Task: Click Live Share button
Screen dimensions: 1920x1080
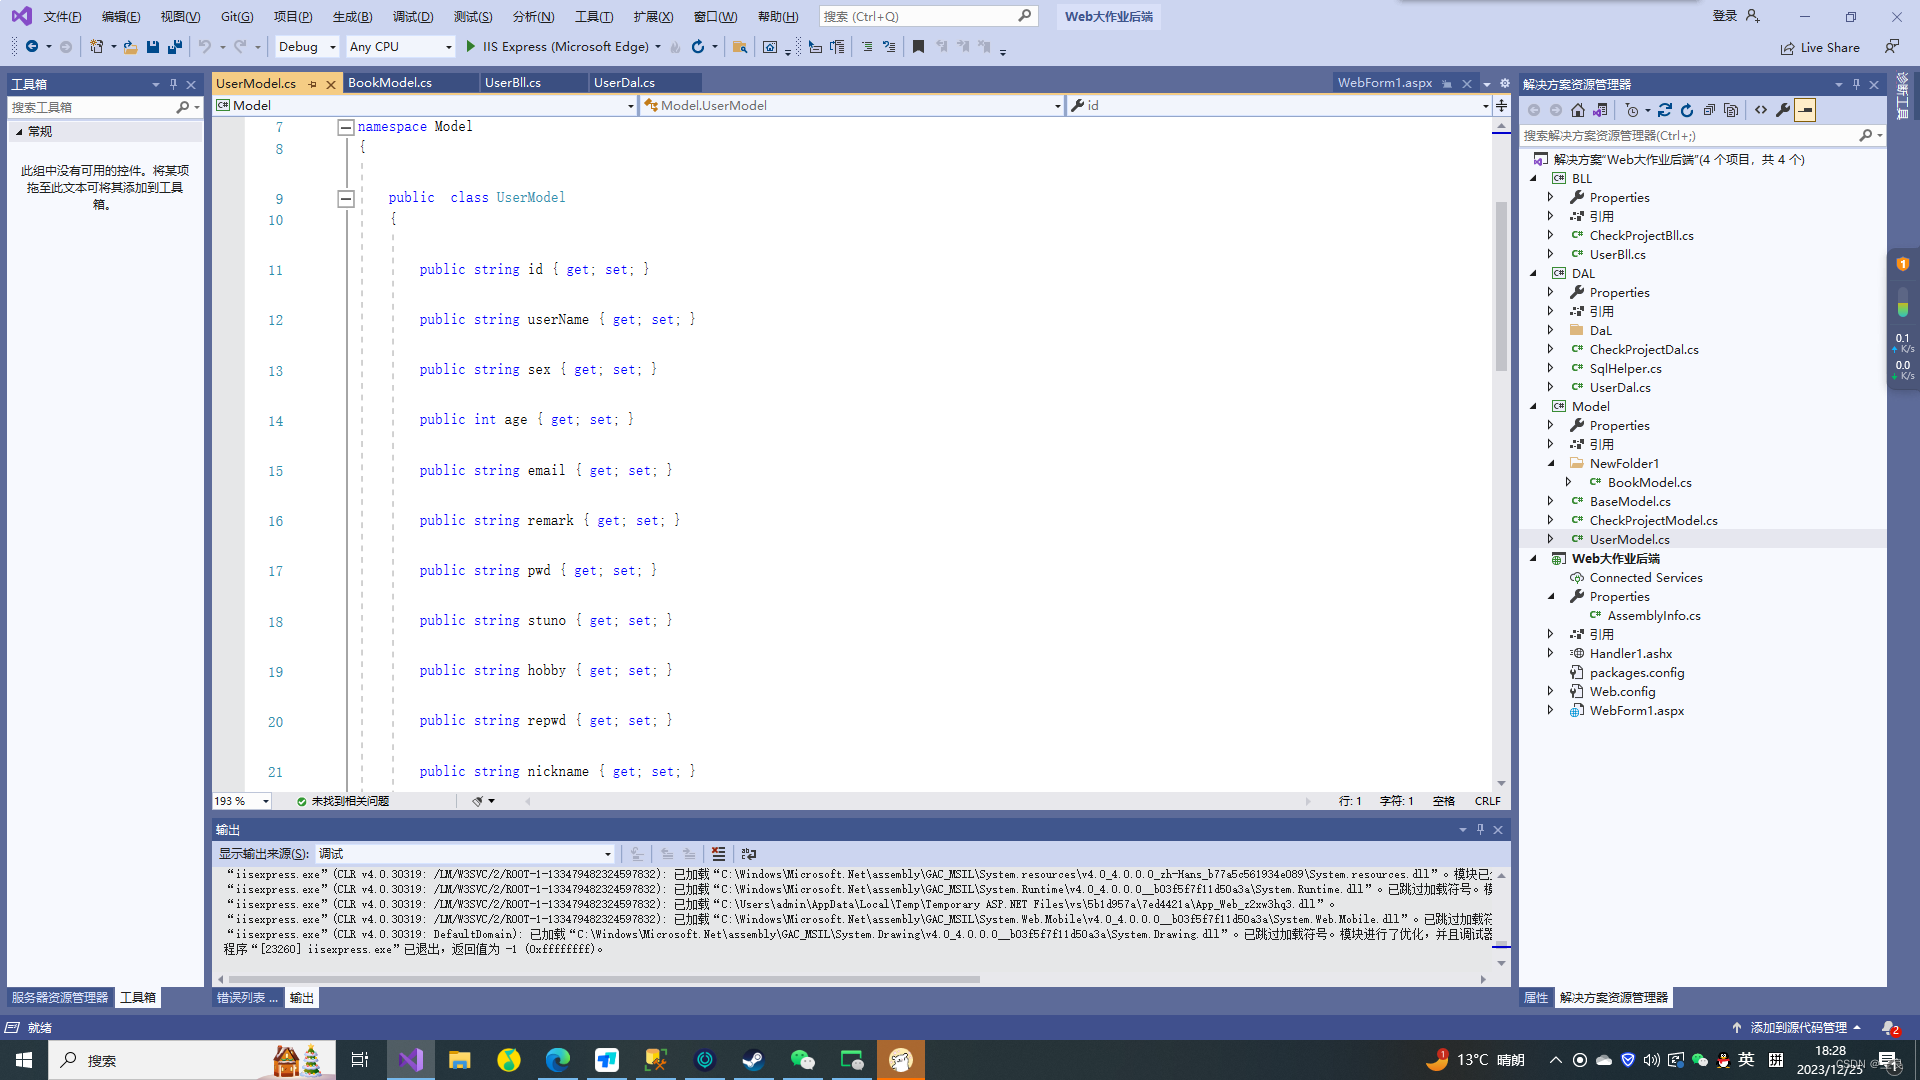Action: pyautogui.click(x=1820, y=47)
